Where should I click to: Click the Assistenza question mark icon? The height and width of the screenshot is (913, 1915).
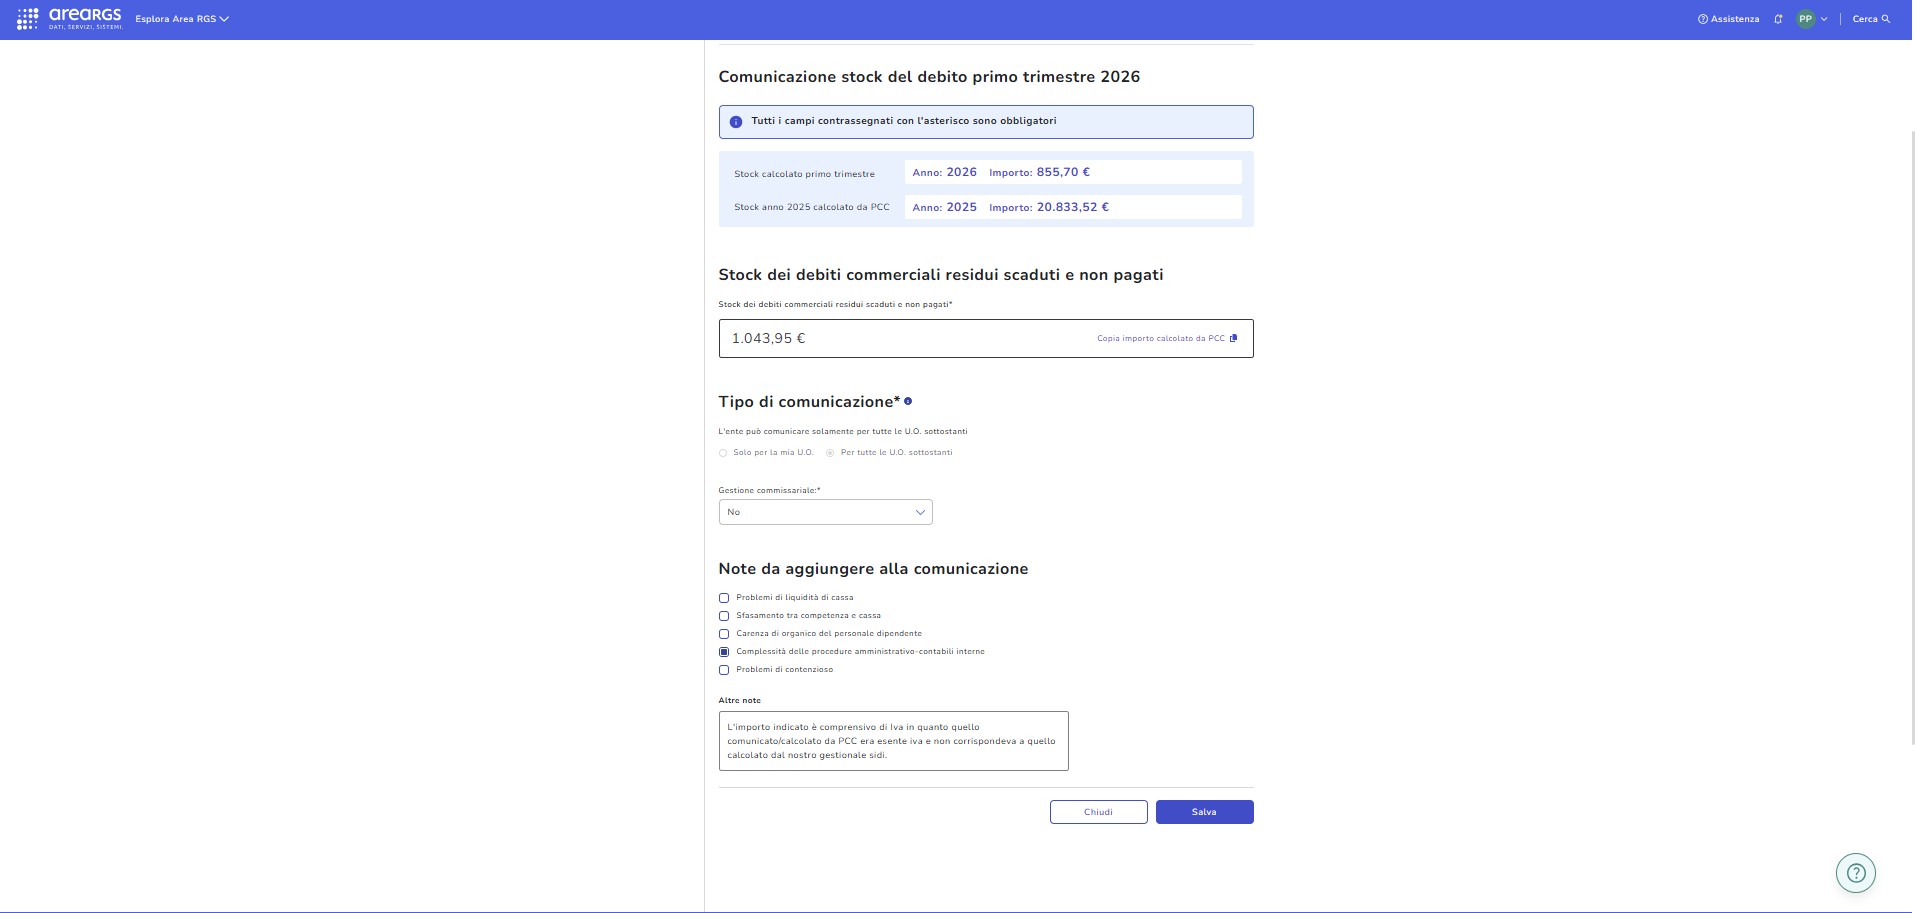coord(1702,19)
